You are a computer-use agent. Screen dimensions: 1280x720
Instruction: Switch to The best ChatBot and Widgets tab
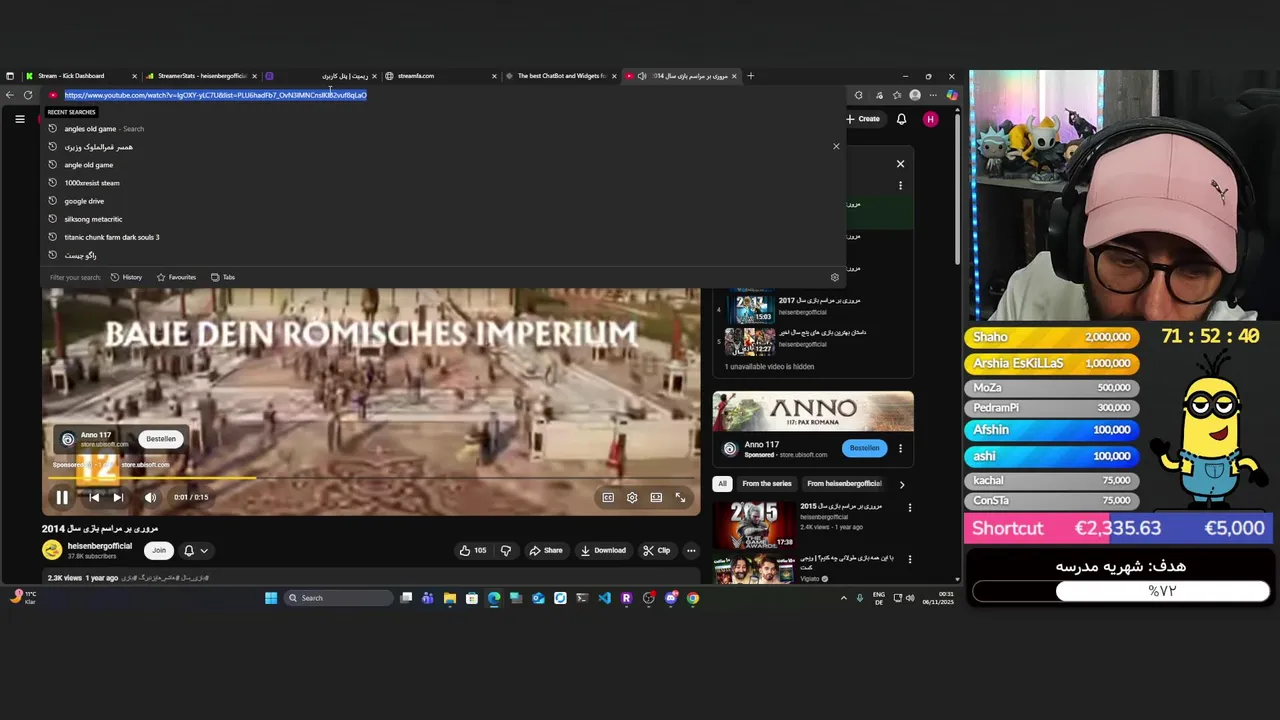[x=560, y=76]
